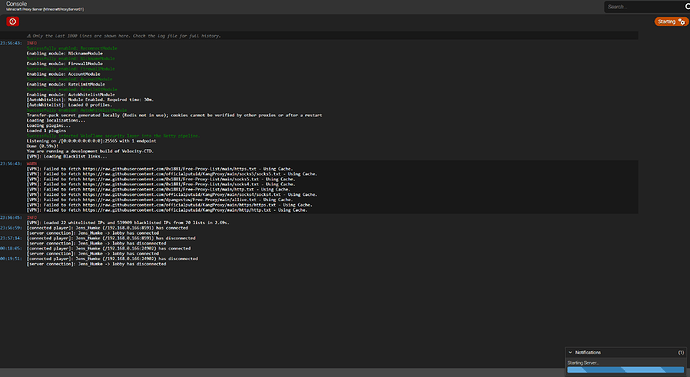This screenshot has height=377, width=690.
Task: Click the search magnifier icon
Action: [687, 7]
